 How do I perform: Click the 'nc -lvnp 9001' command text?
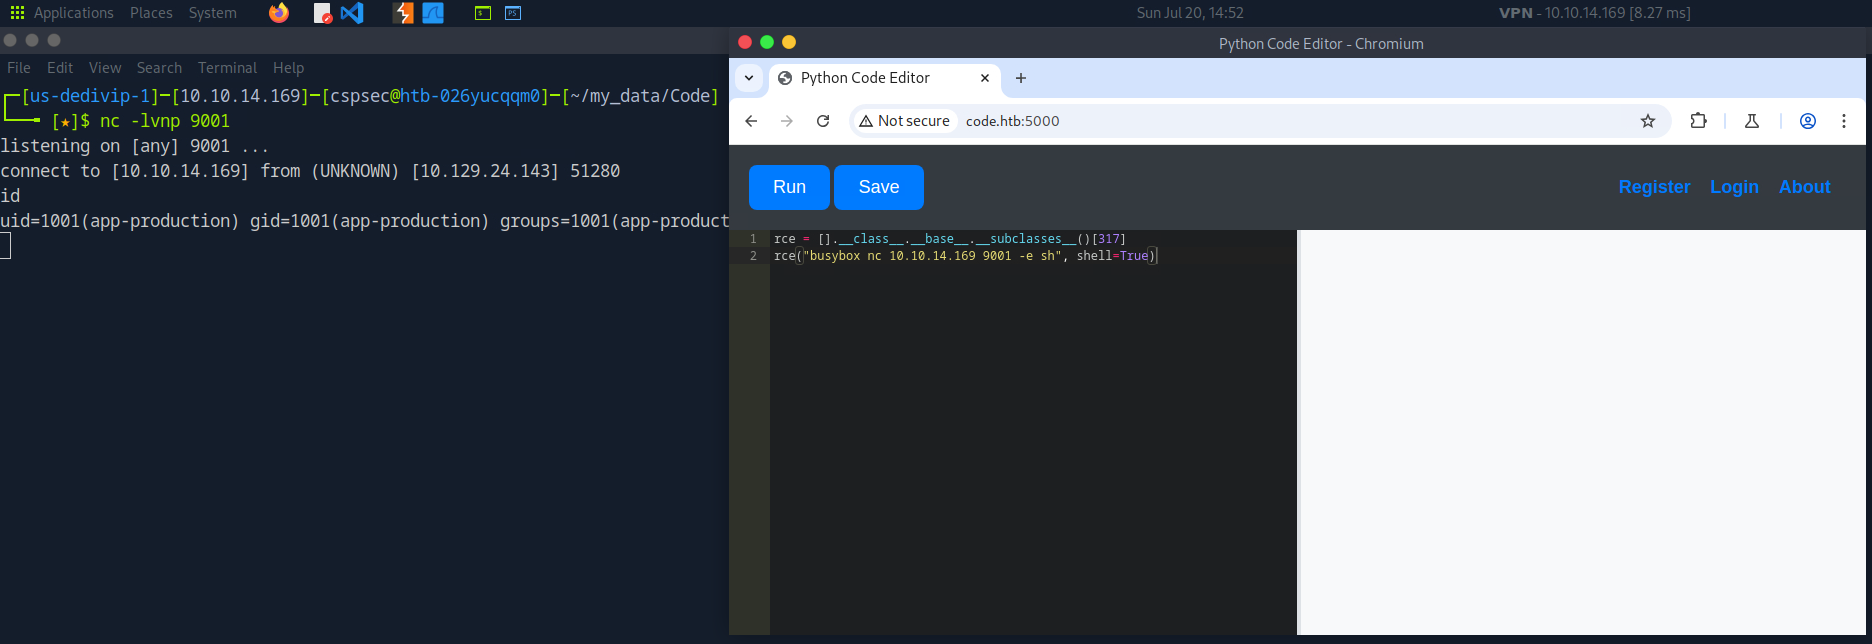click(165, 121)
